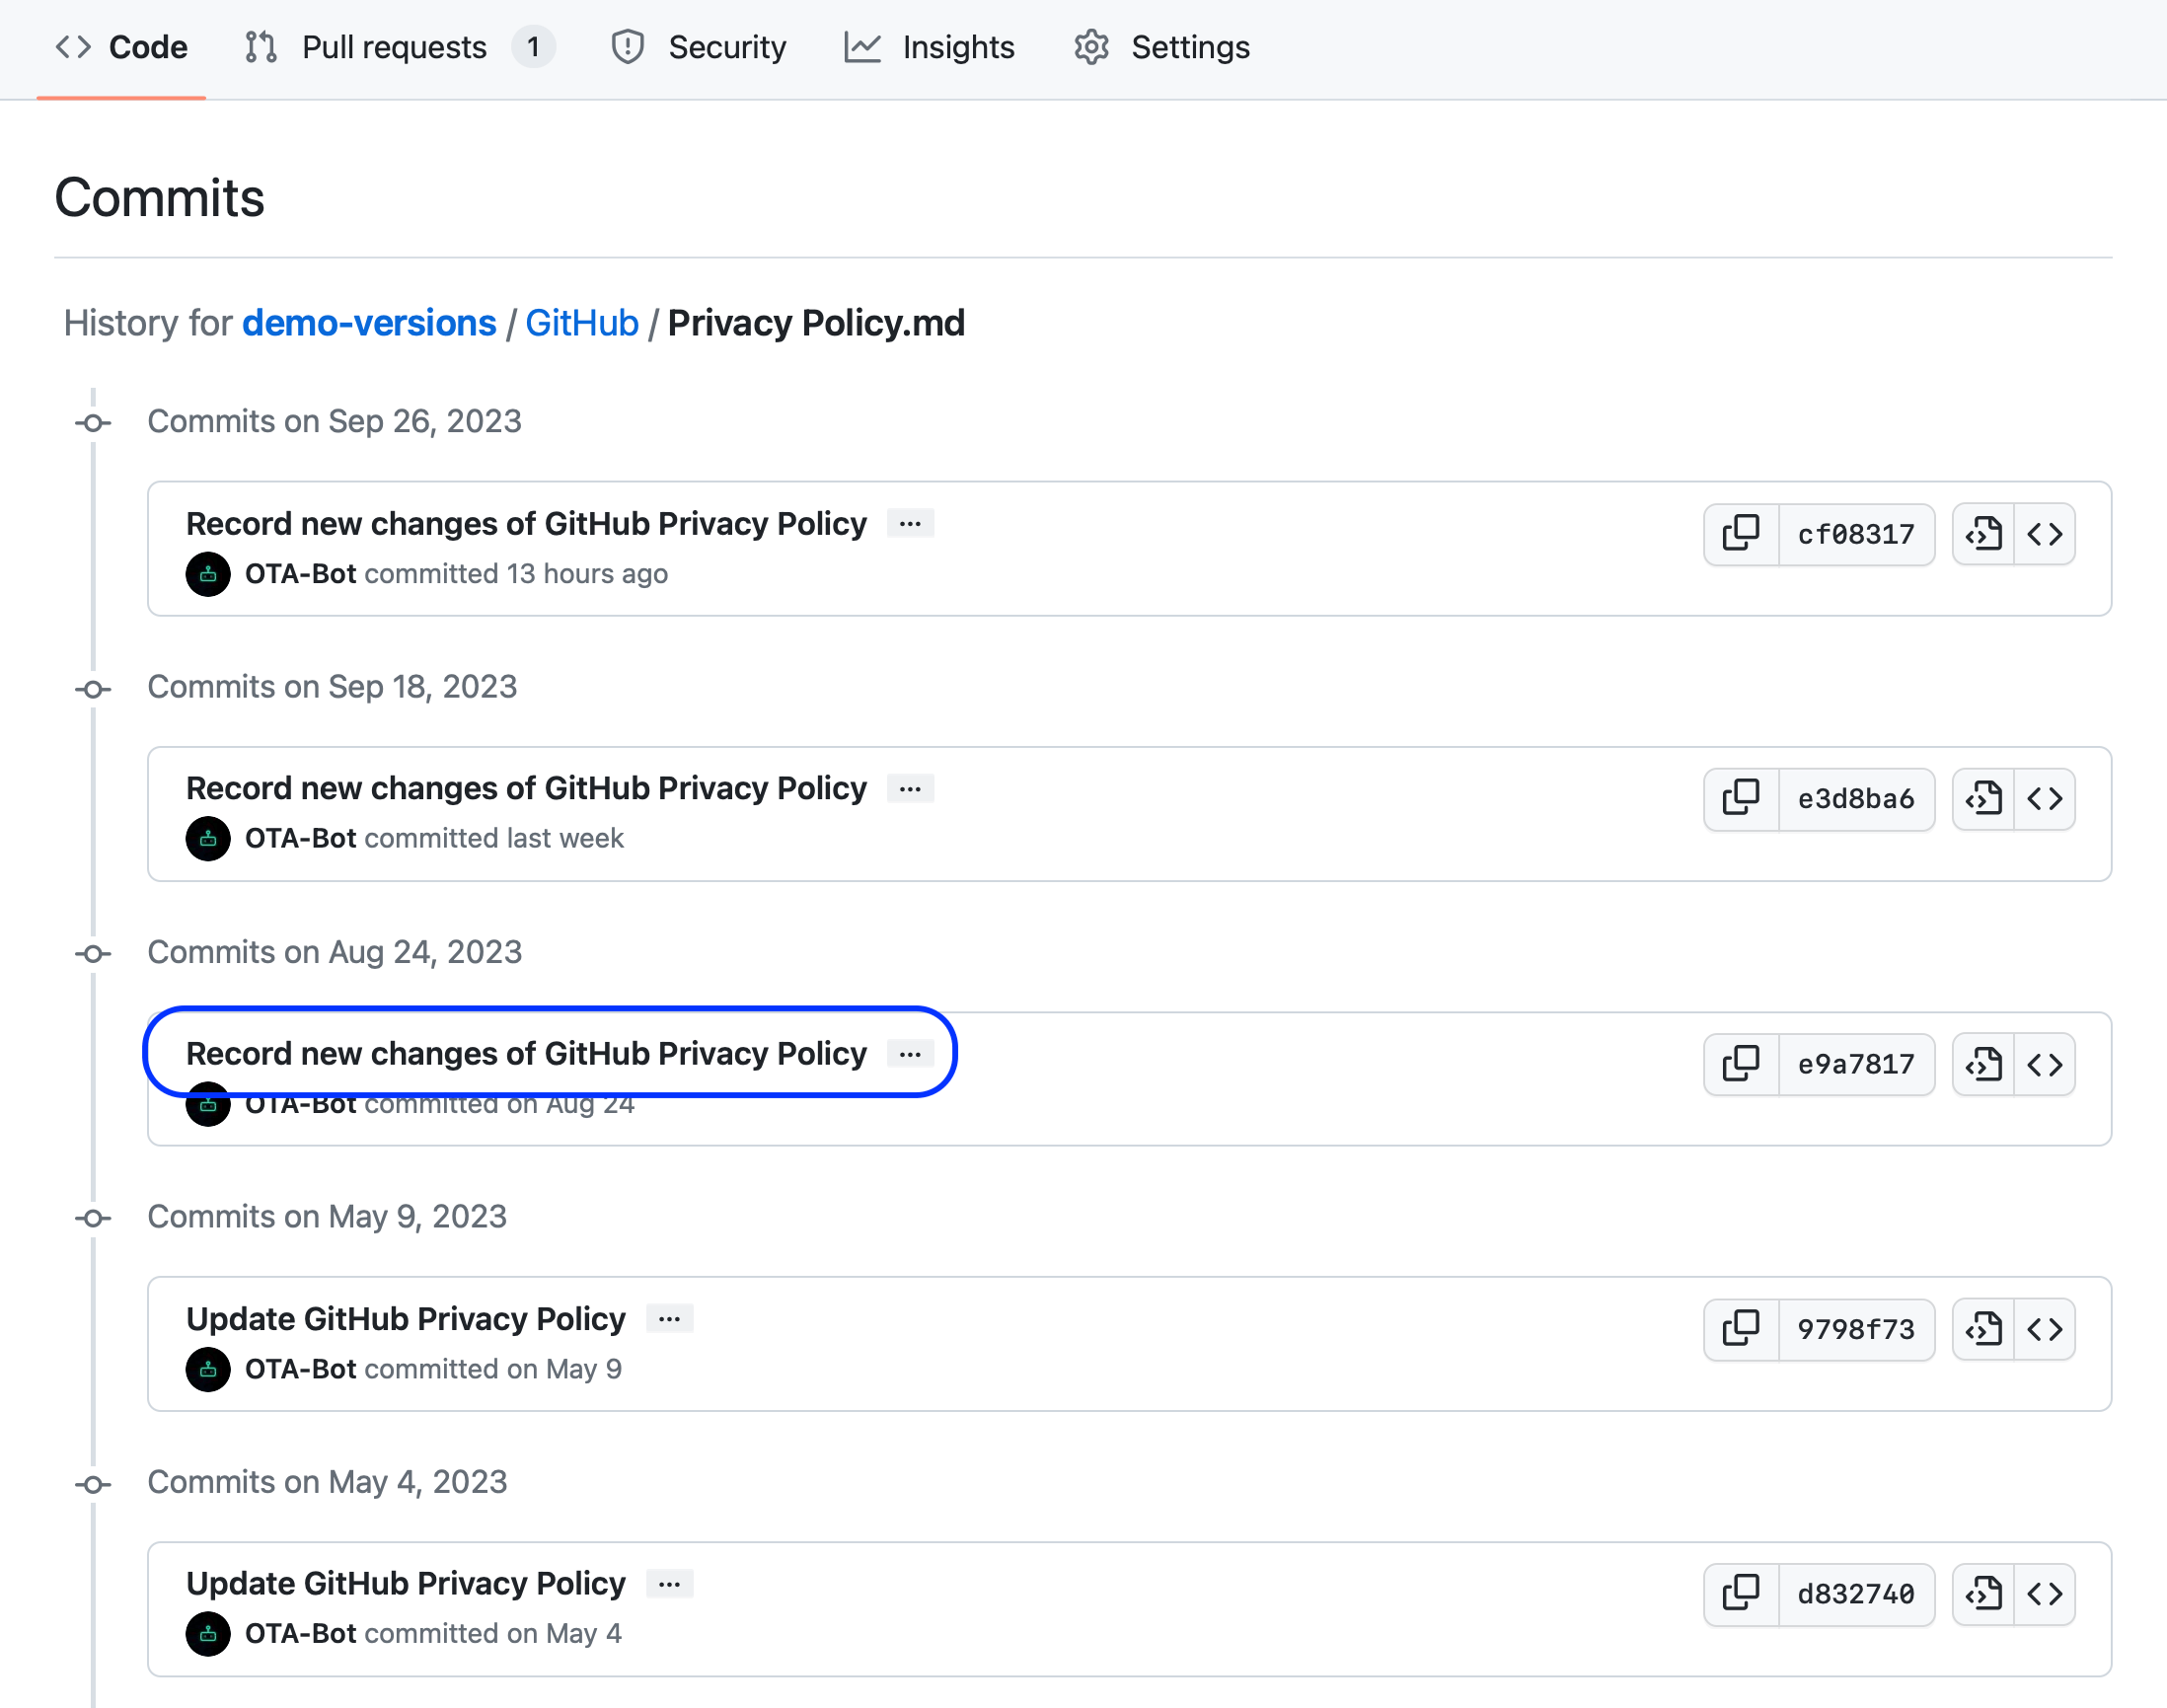Expand the ellipsis menu for Aug 24 commit
This screenshot has height=1708, width=2167.
pyautogui.click(x=911, y=1054)
